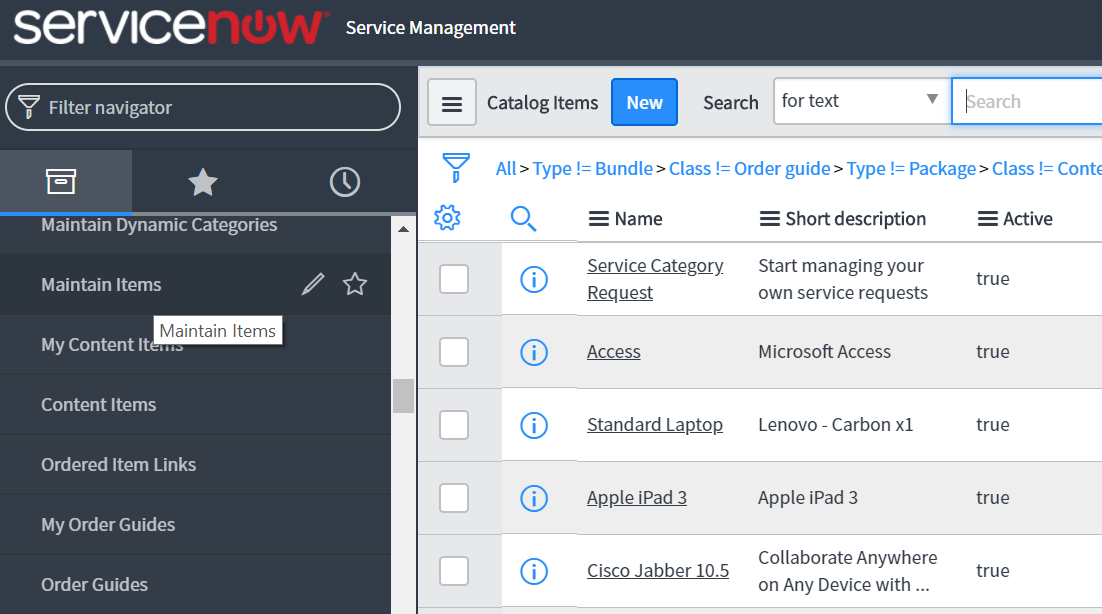The height and width of the screenshot is (614, 1102).
Task: Edit Maintain Items with the pencil icon
Action: pos(312,284)
